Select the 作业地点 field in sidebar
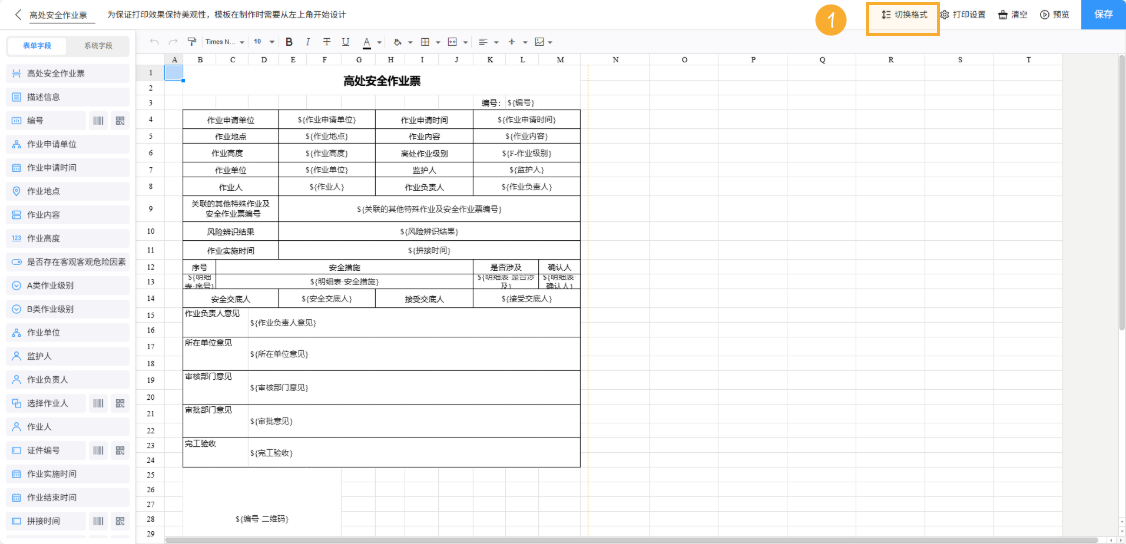This screenshot has width=1126, height=544. click(x=68, y=192)
